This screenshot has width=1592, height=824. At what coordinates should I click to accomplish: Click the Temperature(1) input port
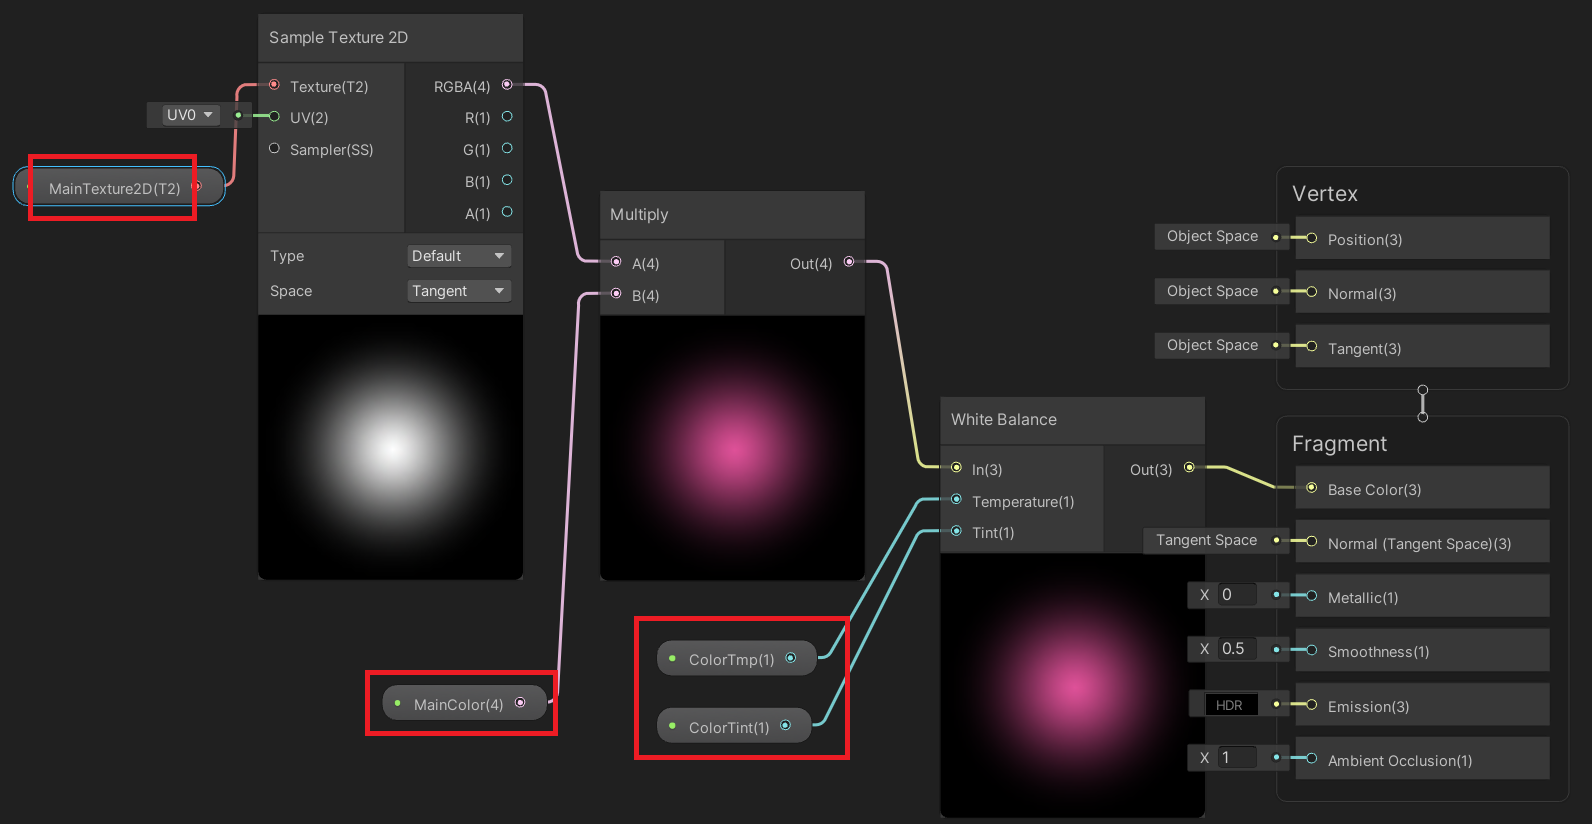956,500
